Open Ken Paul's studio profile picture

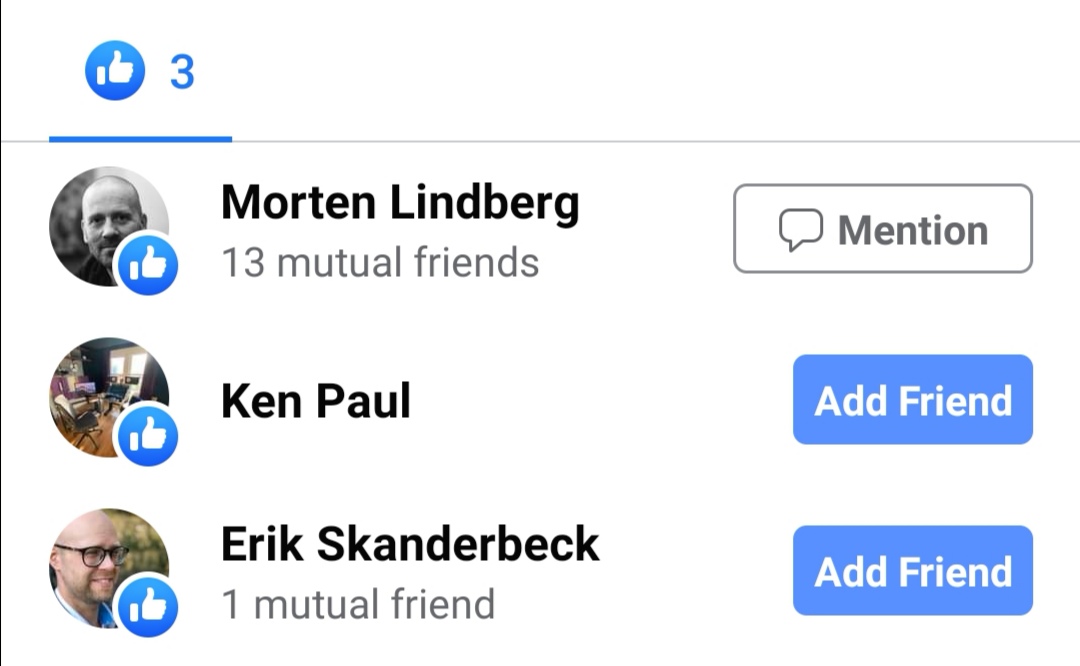(x=109, y=397)
